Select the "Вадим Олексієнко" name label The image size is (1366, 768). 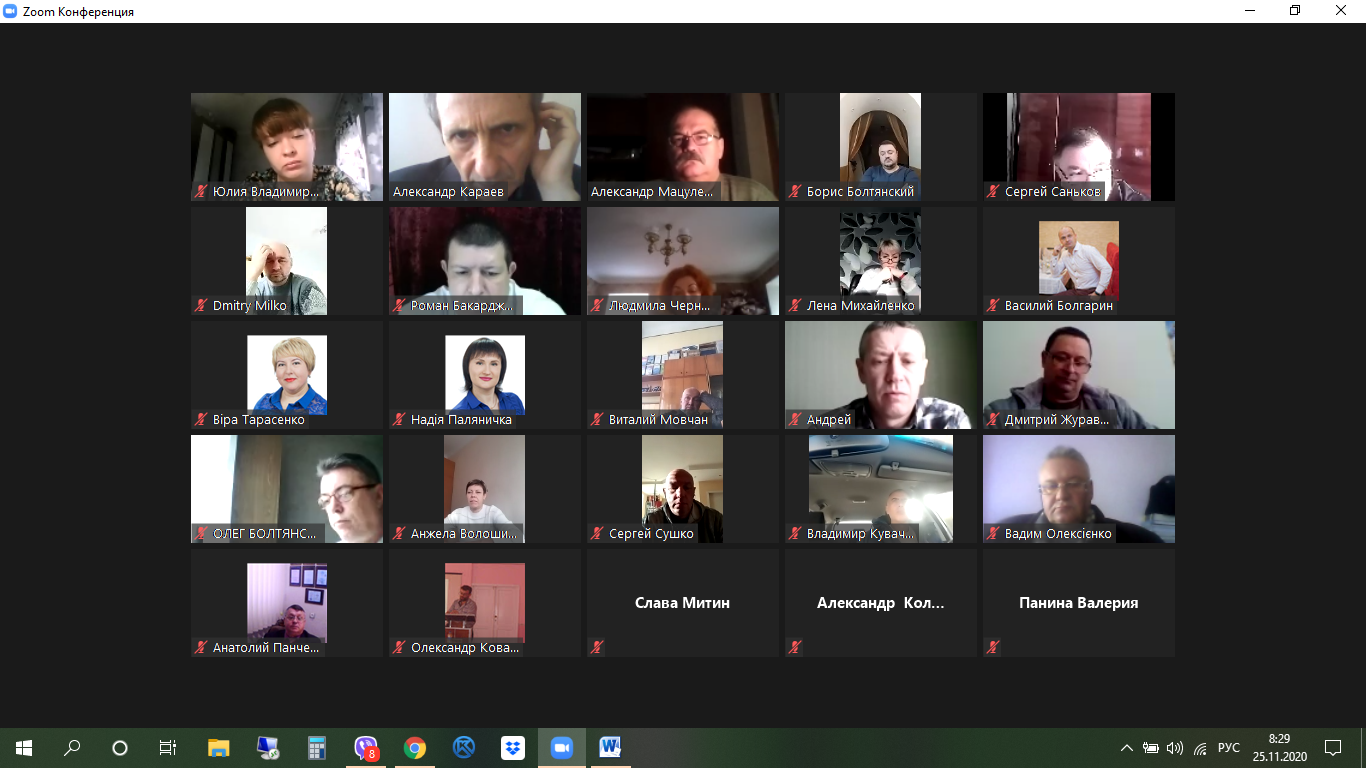point(1058,534)
